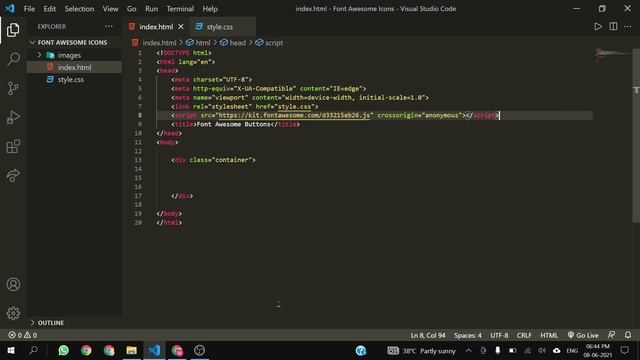Close the index.html tab

[181, 27]
